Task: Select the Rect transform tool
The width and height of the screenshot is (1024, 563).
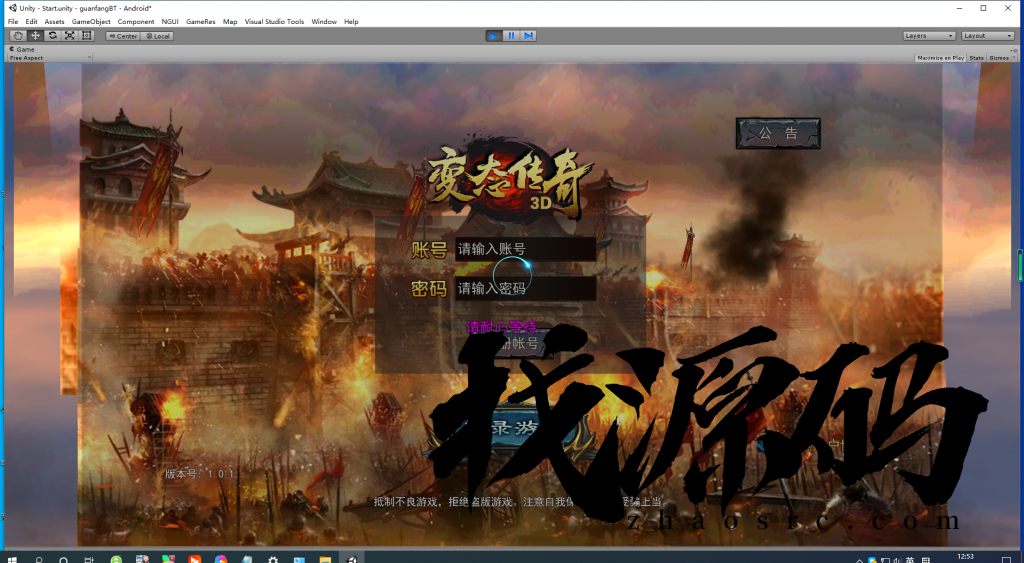Action: tap(86, 36)
